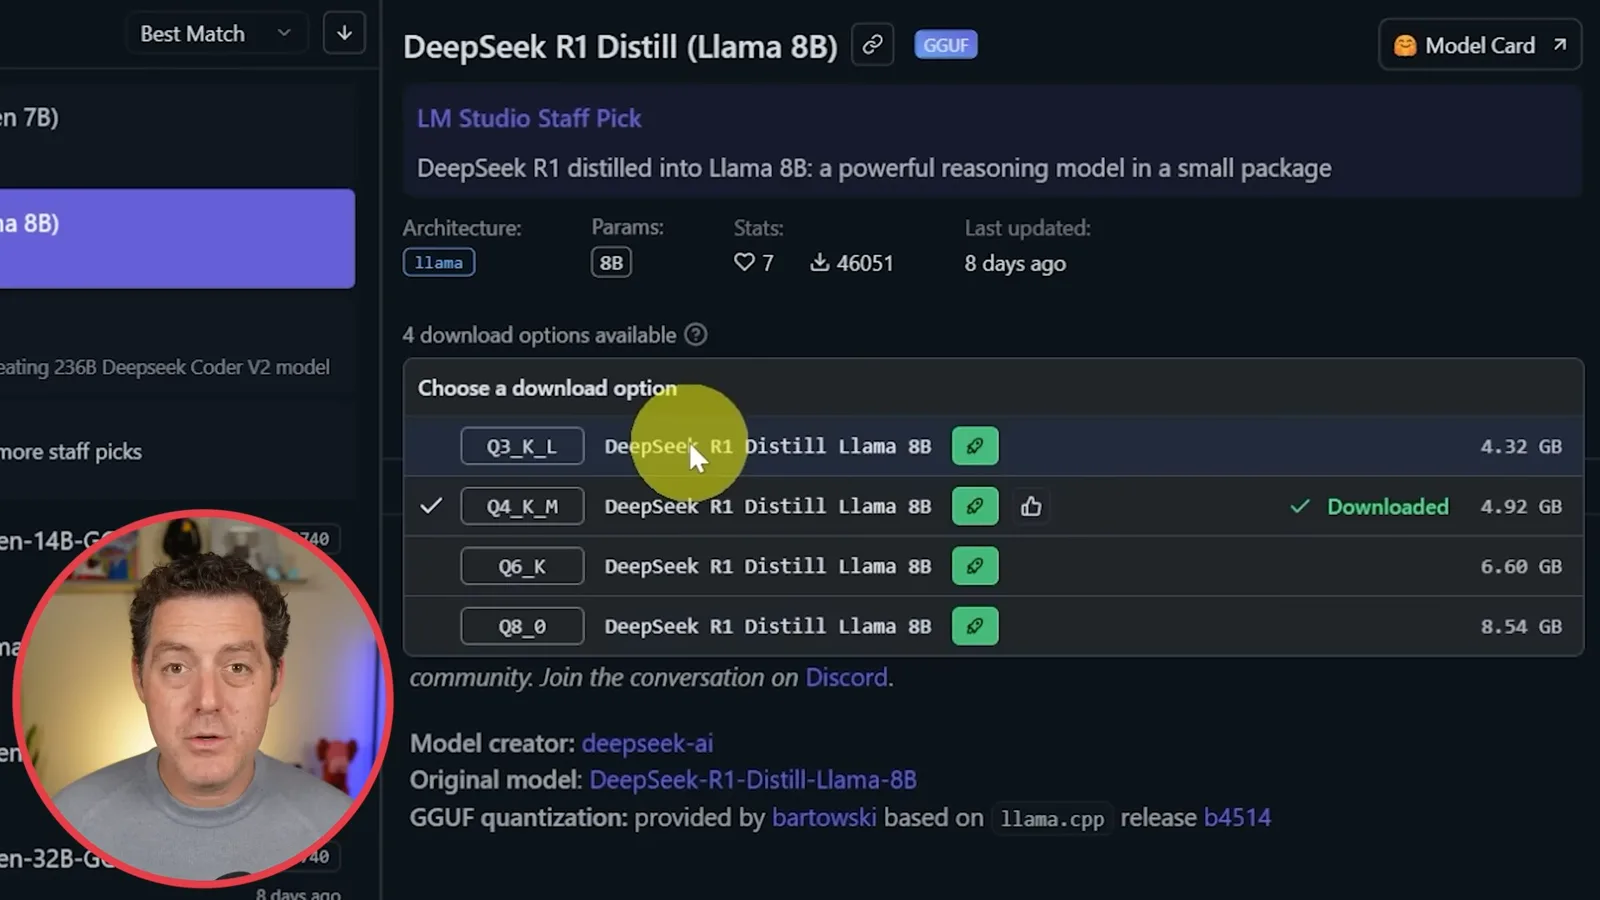Click green link icon on Q8_0 row

(x=975, y=626)
